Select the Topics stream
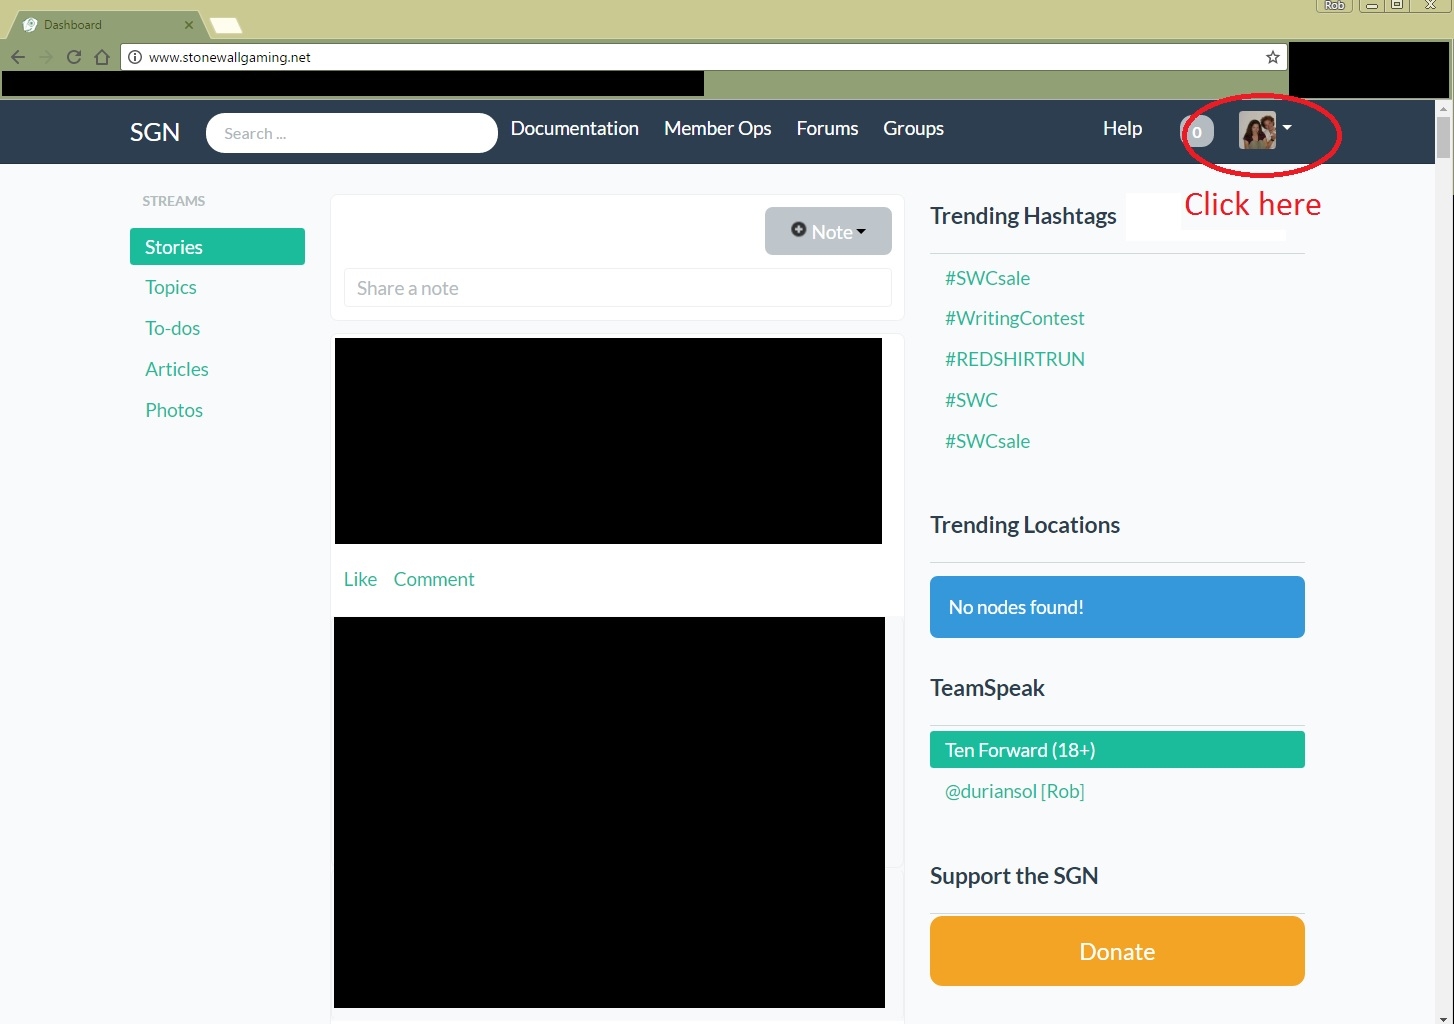Viewport: 1454px width, 1024px height. 171,287
